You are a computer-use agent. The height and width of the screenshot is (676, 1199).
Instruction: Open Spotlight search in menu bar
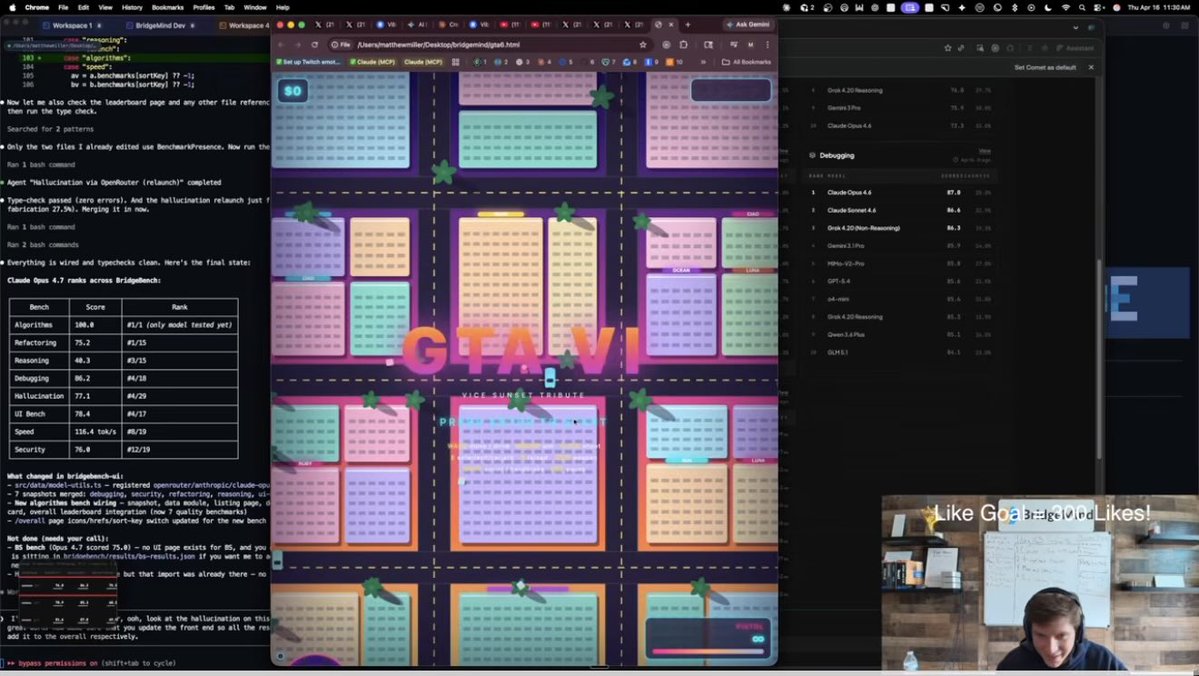click(x=1082, y=7)
